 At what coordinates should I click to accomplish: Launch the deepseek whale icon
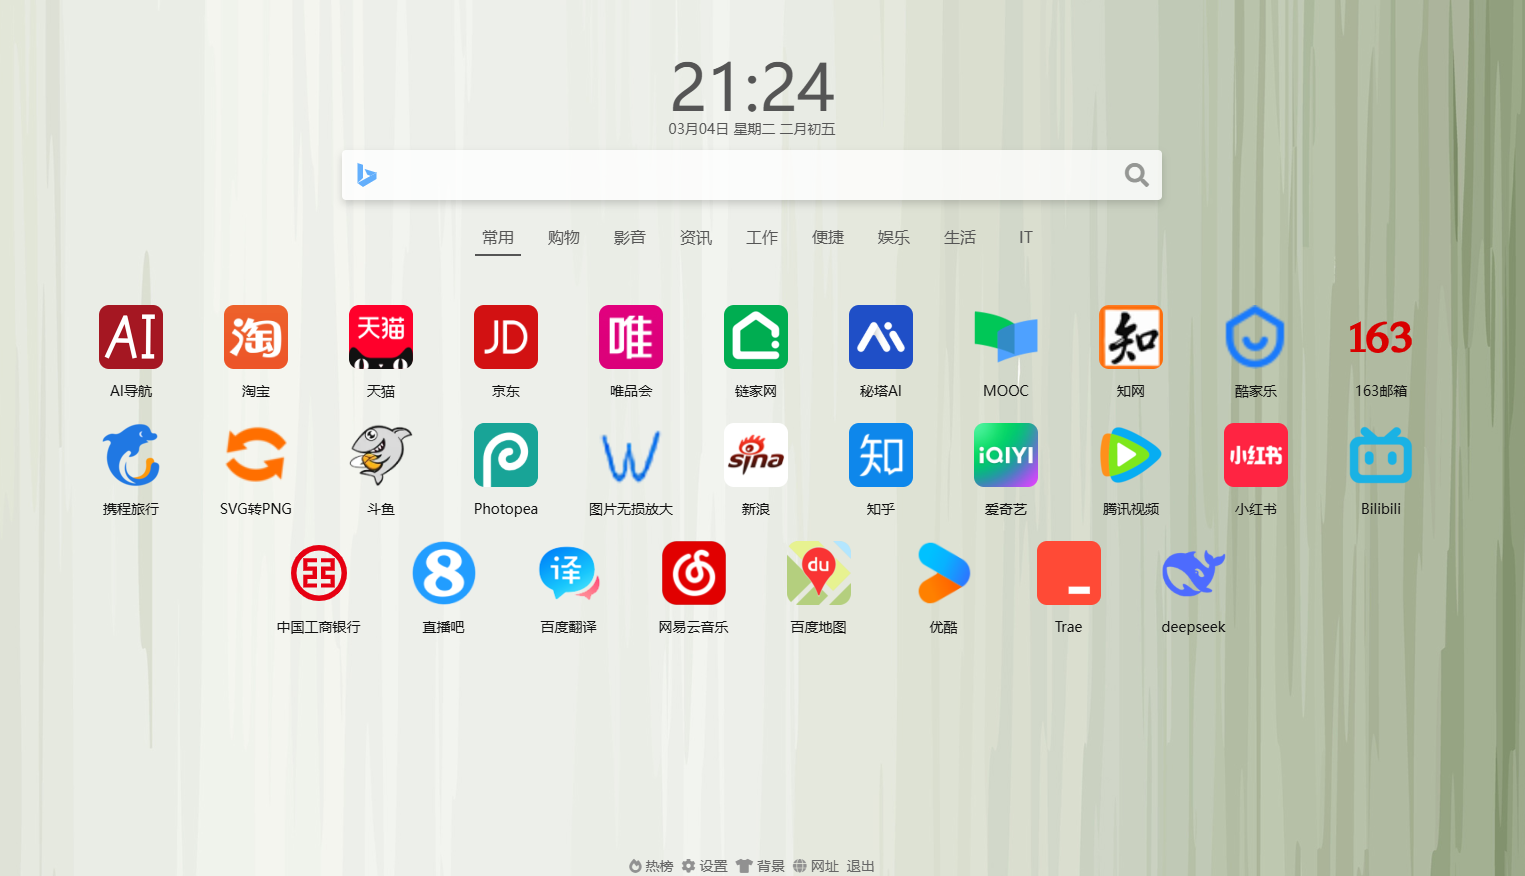(1194, 573)
